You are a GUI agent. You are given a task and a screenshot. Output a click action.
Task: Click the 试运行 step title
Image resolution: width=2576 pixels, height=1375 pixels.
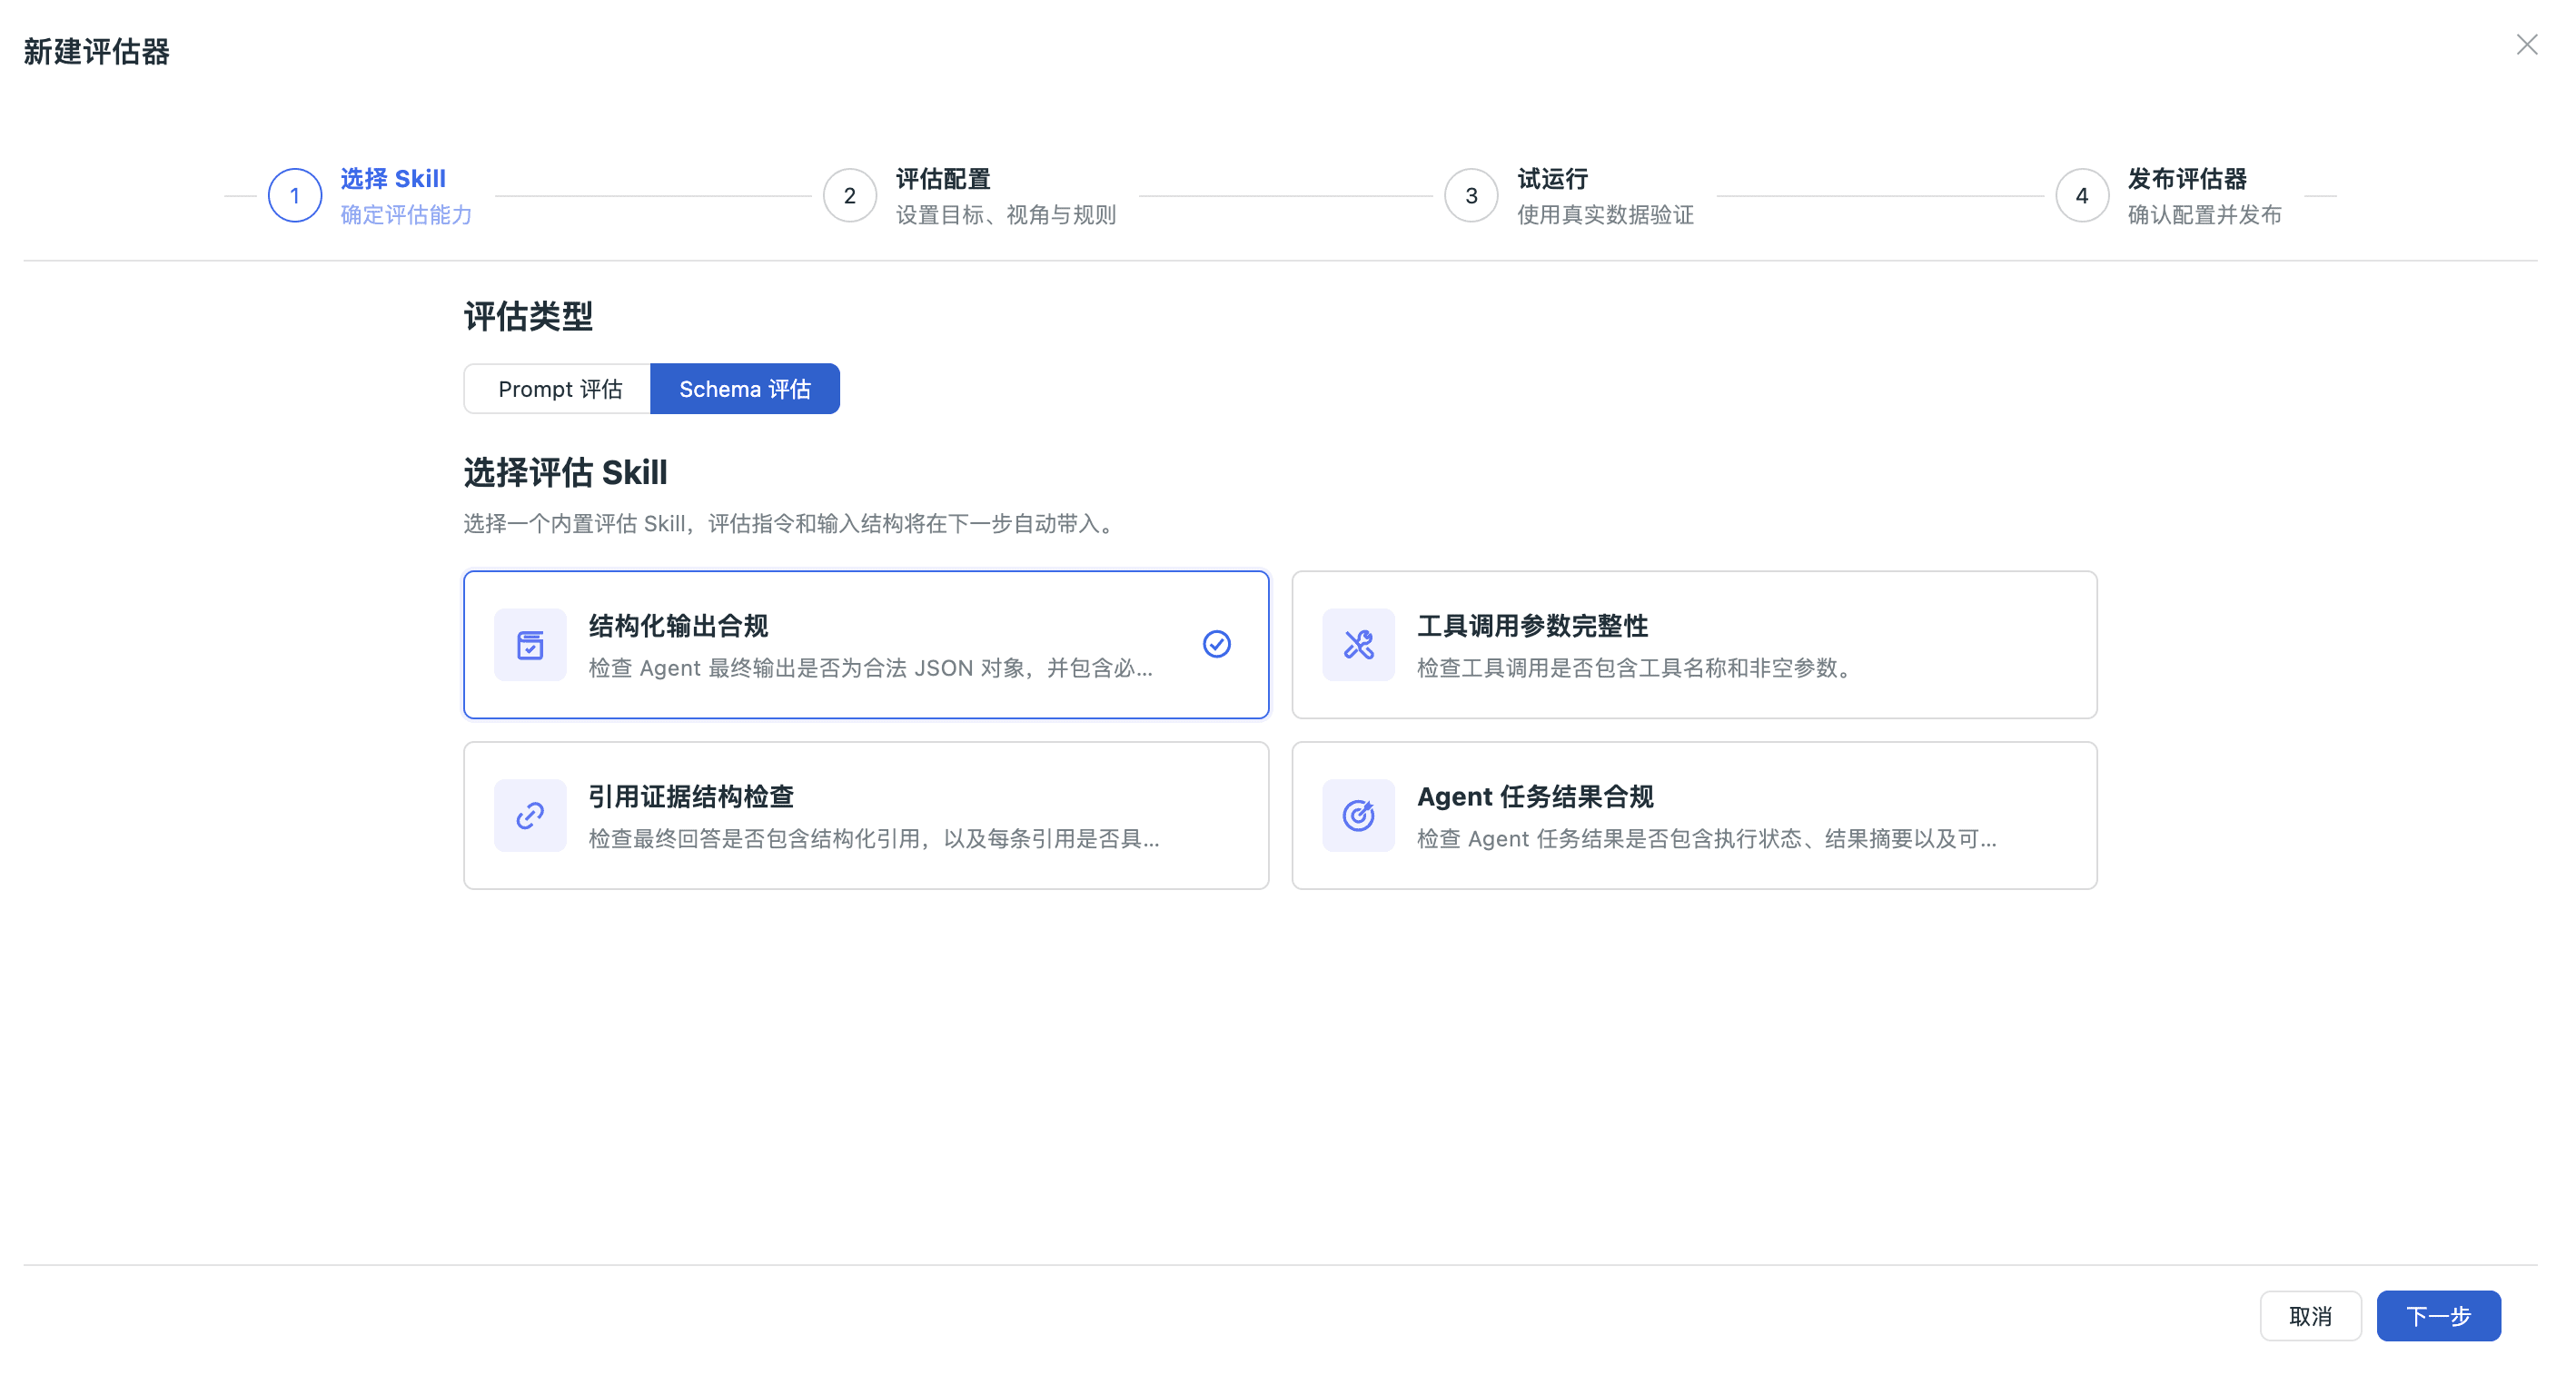click(x=1552, y=179)
